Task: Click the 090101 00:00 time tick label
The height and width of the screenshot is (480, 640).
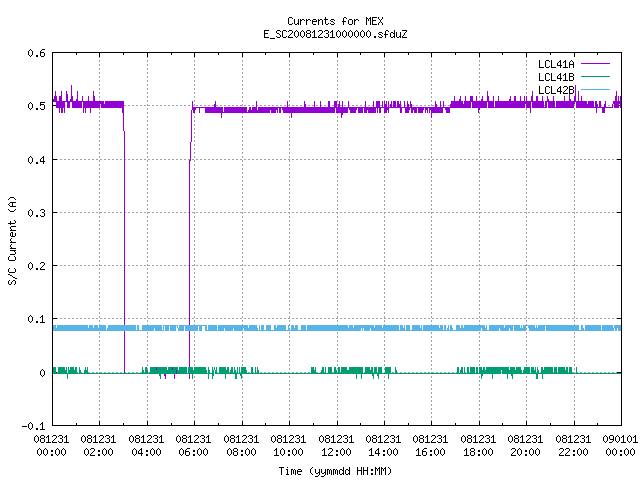Action: pos(620,446)
